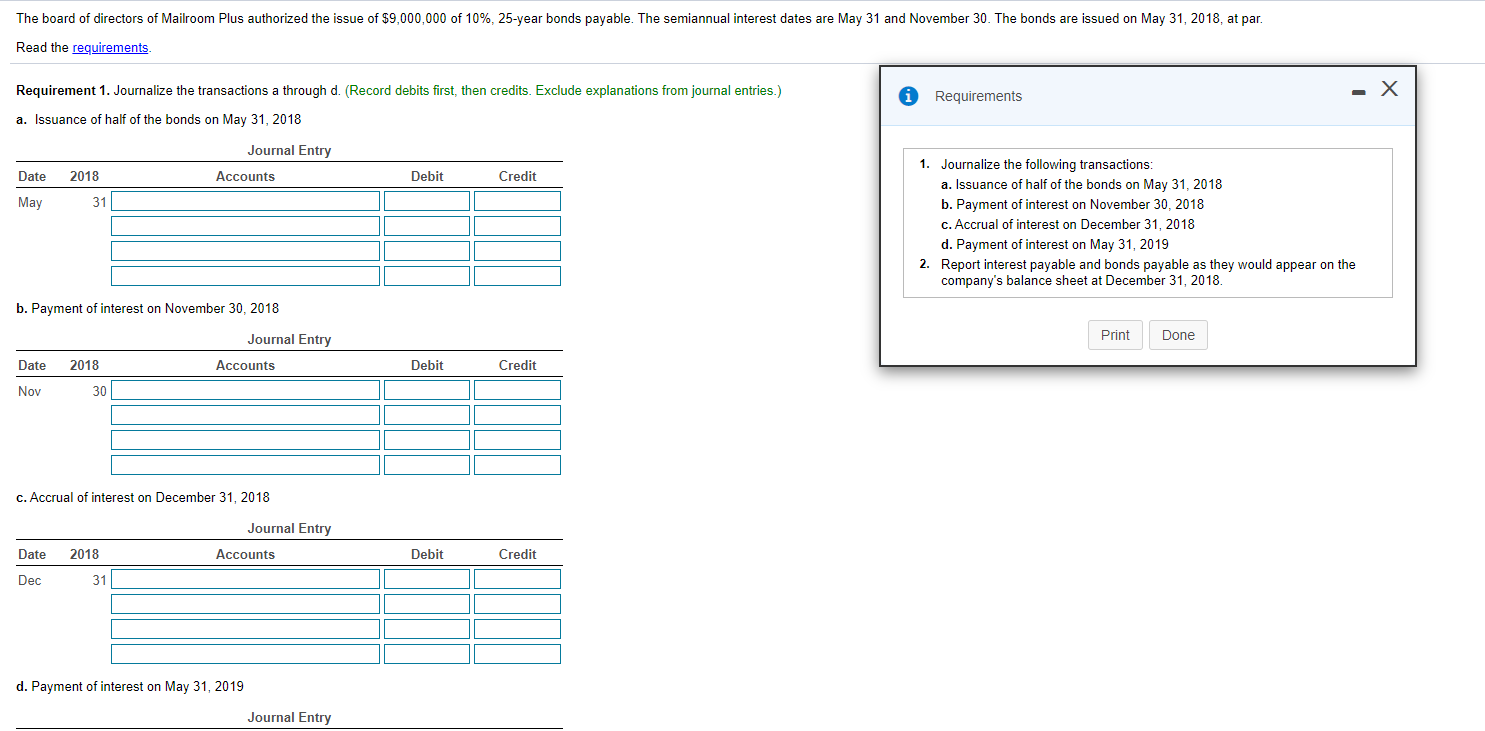Click the 'b. Payment of interest on November 30, 2018' worksheet heading

[148, 308]
